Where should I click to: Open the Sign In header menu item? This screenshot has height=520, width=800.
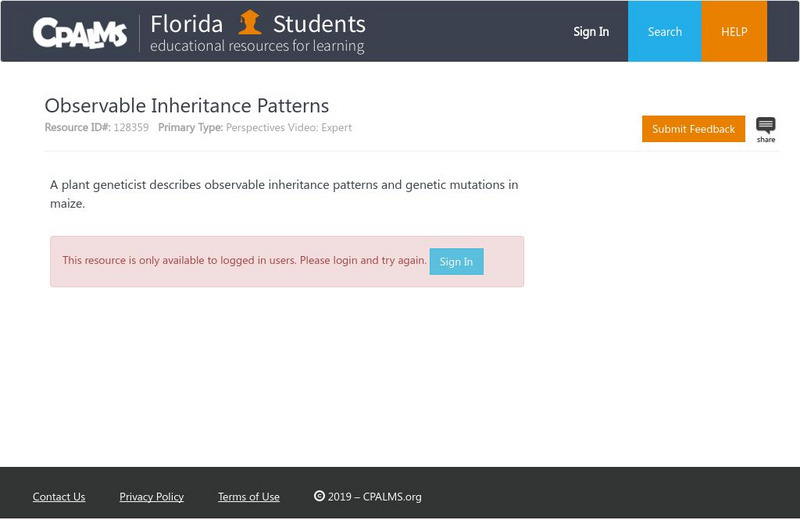(591, 32)
